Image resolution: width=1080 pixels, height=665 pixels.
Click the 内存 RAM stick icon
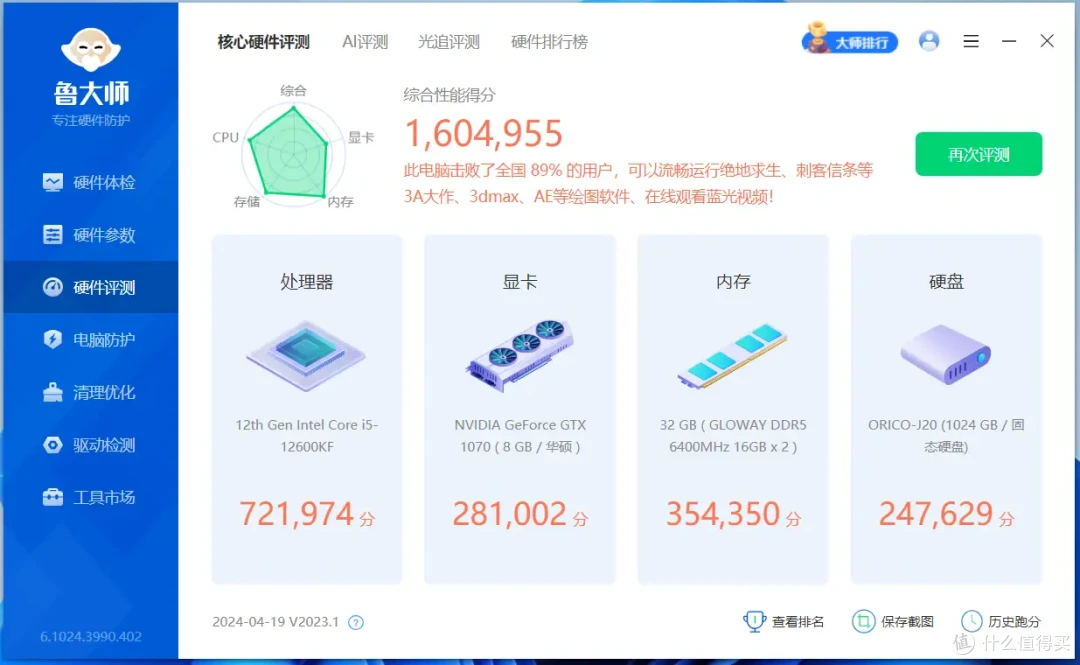tap(733, 356)
